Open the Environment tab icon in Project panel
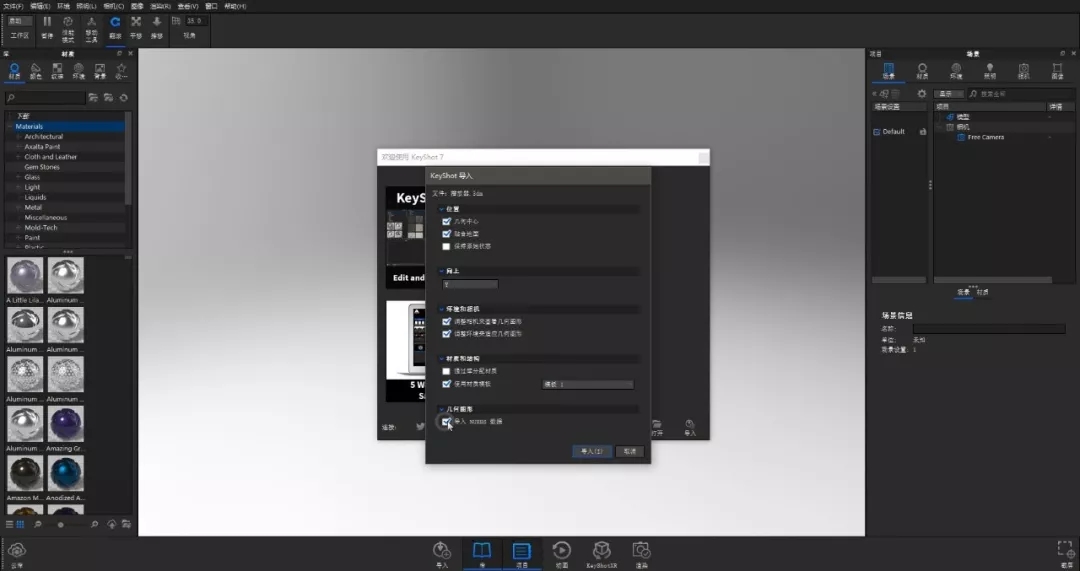The width and height of the screenshot is (1080, 571). pyautogui.click(x=956, y=68)
